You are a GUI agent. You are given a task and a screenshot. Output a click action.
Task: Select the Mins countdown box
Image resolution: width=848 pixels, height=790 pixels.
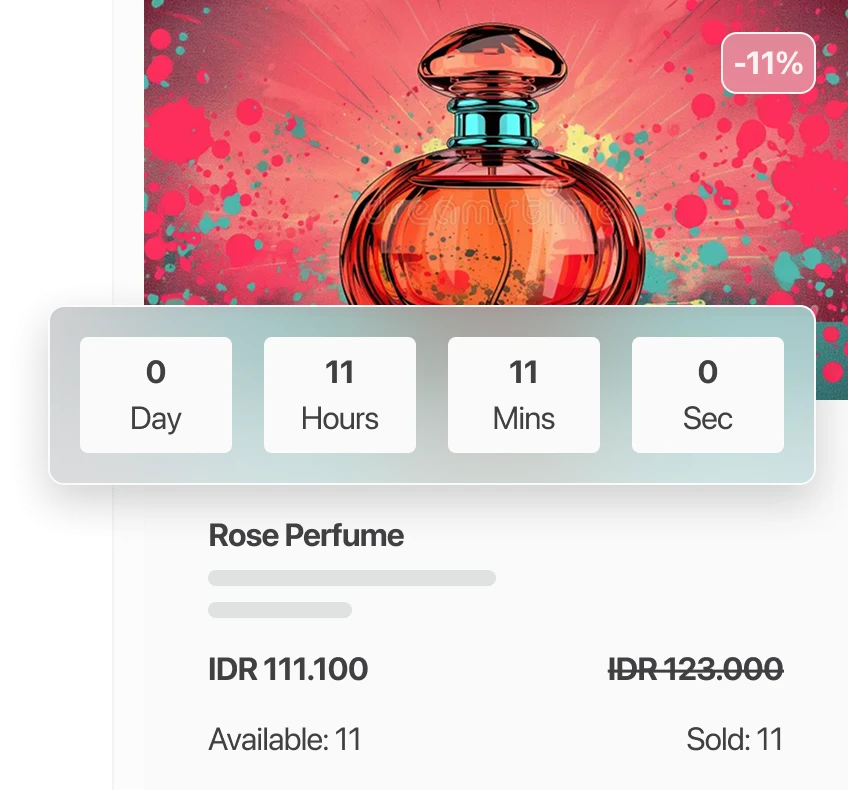pos(524,395)
